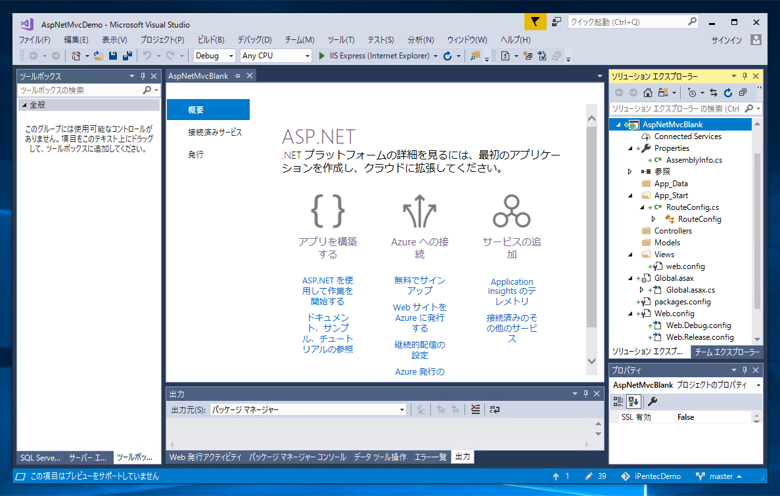Click the Output panel horizontal scrollbar
Image resolution: width=780 pixels, height=496 pixels.
(x=380, y=444)
